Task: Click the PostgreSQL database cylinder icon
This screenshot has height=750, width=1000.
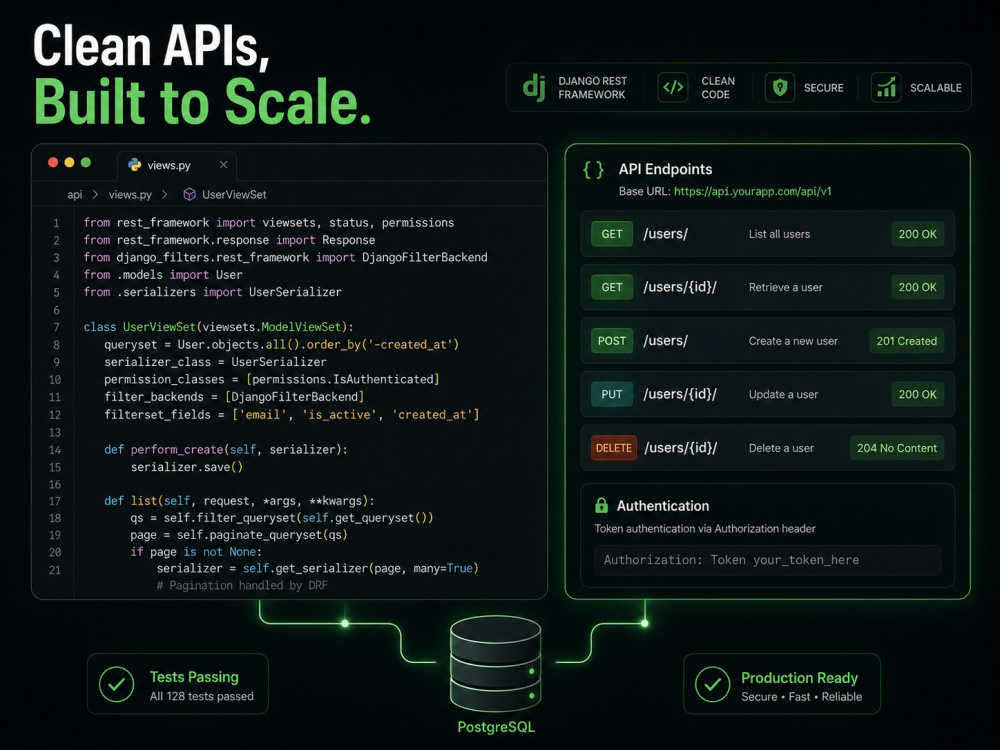Action: click(496, 663)
